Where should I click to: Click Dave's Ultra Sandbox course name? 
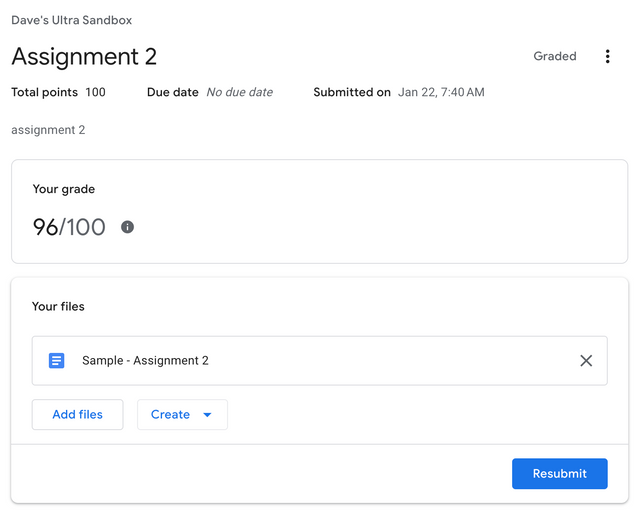[x=72, y=20]
